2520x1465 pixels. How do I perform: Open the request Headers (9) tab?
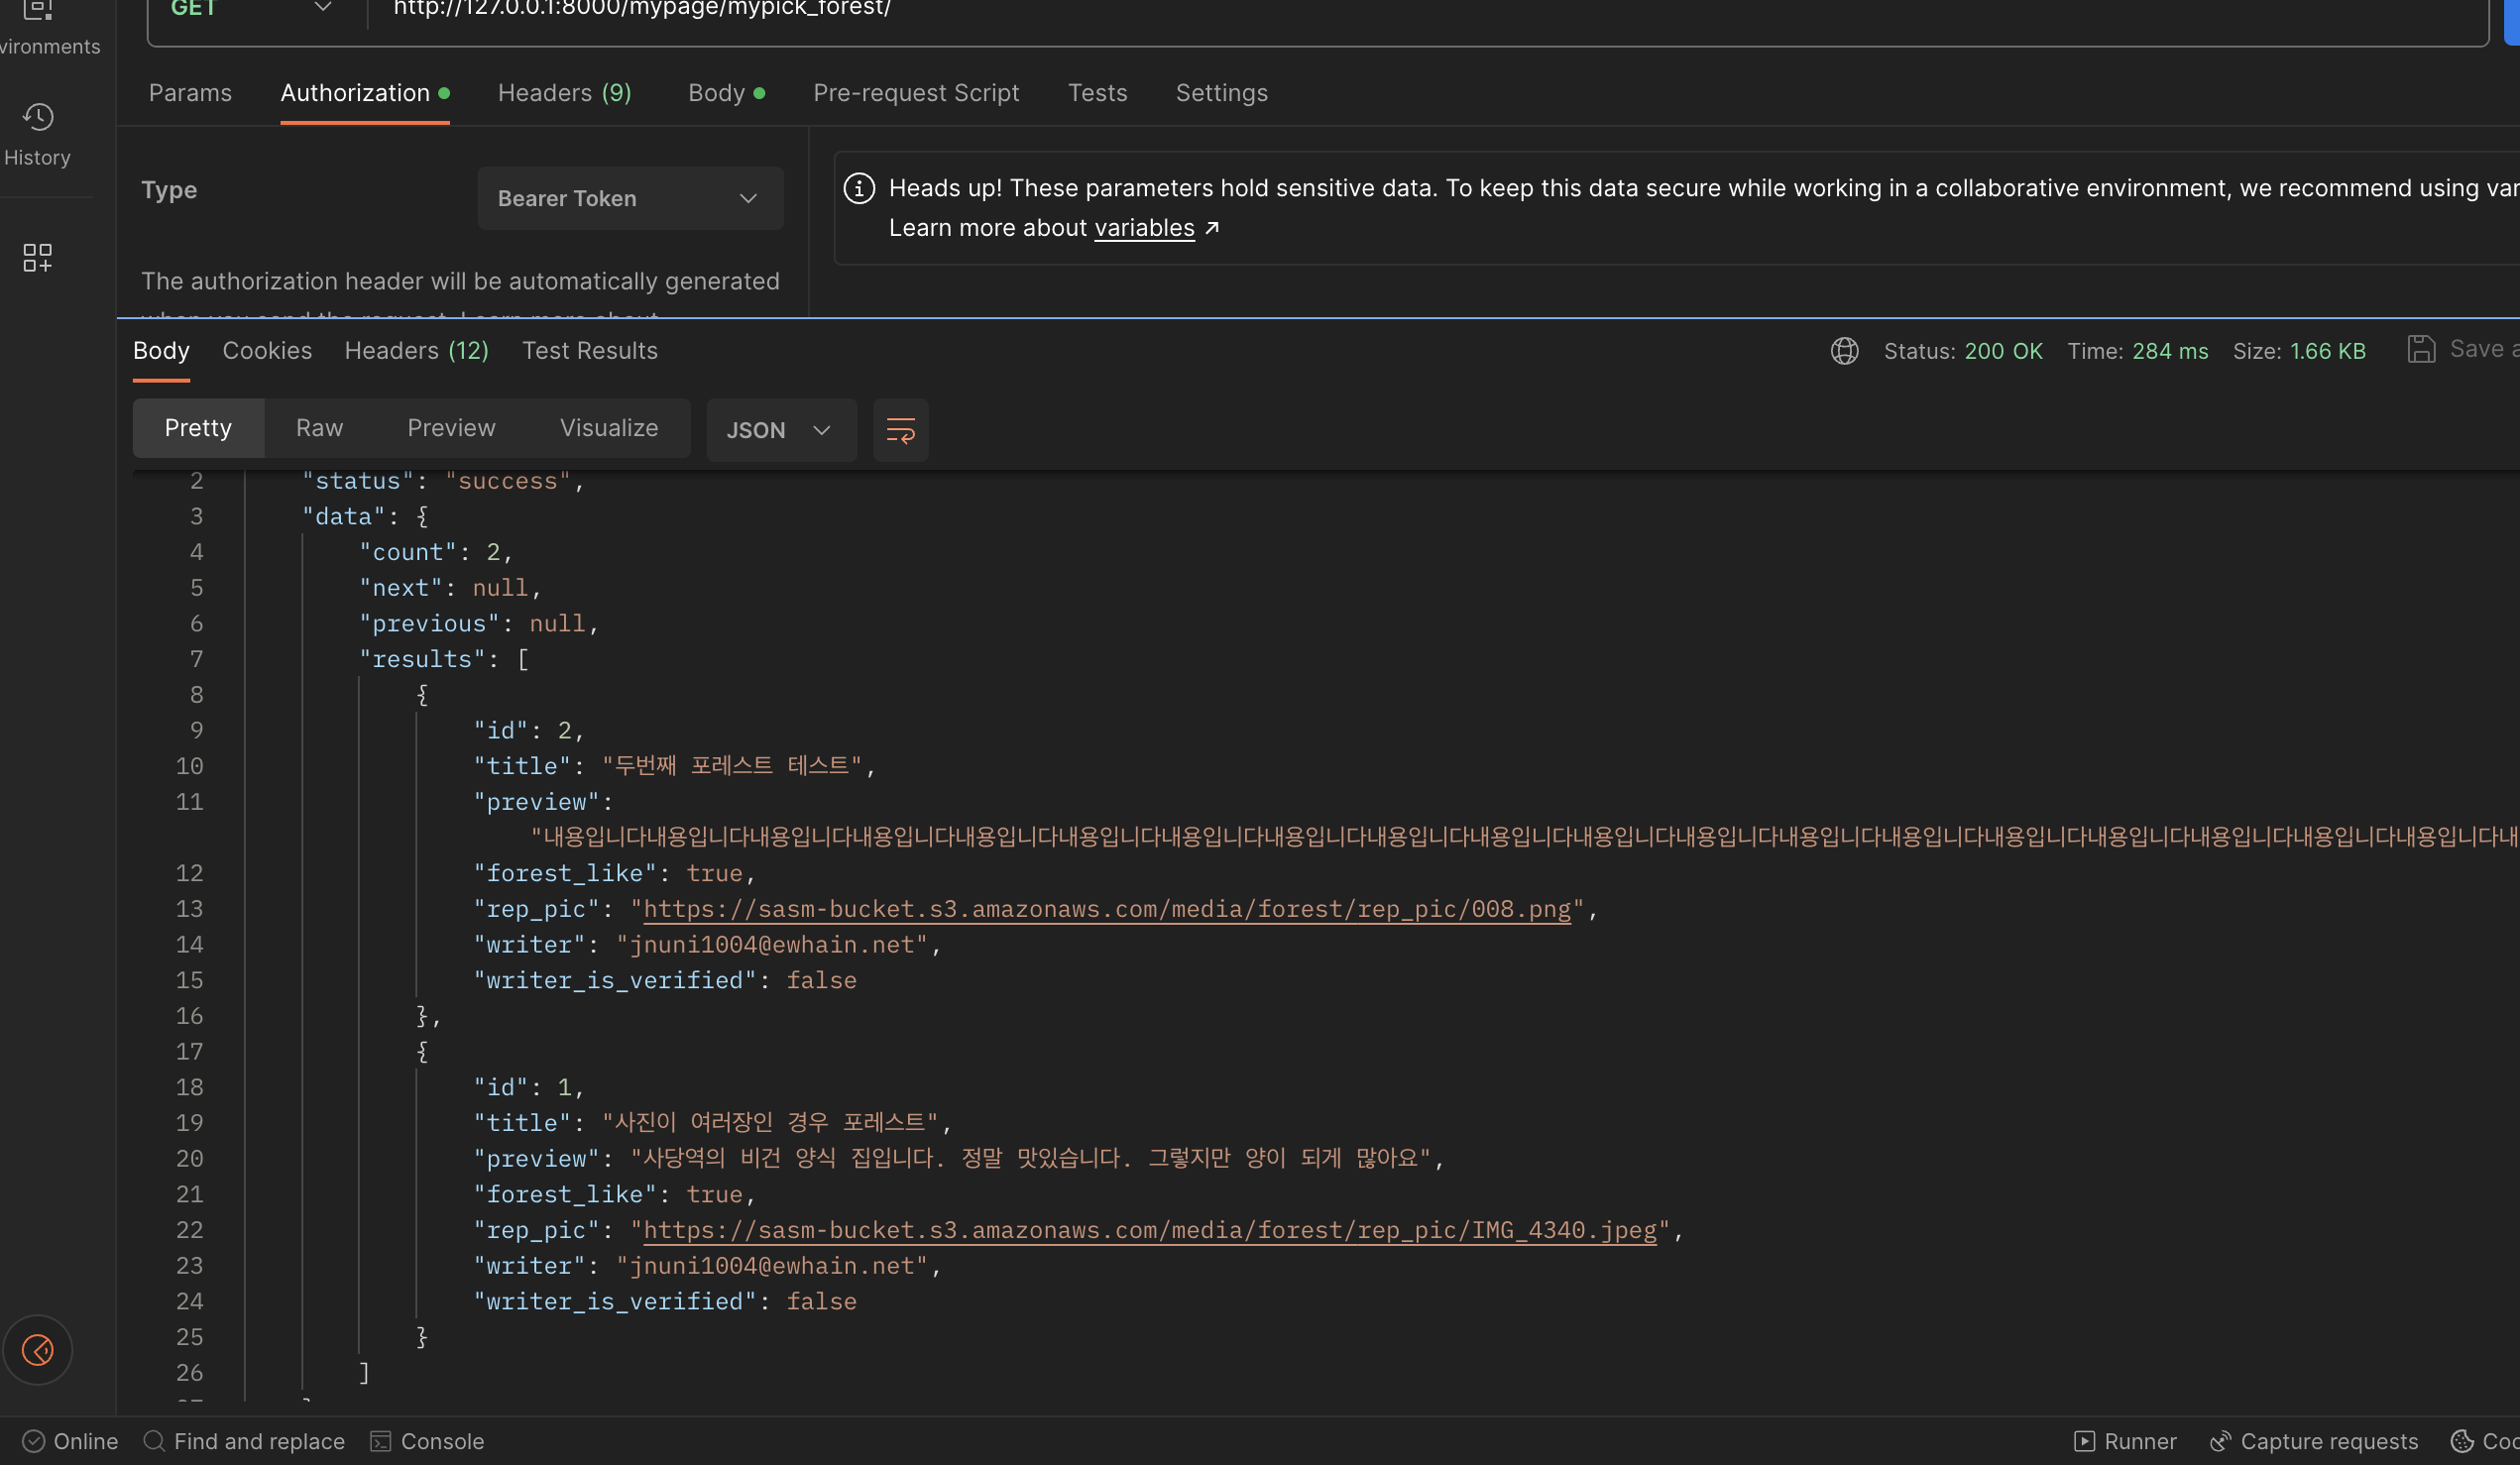pos(564,93)
